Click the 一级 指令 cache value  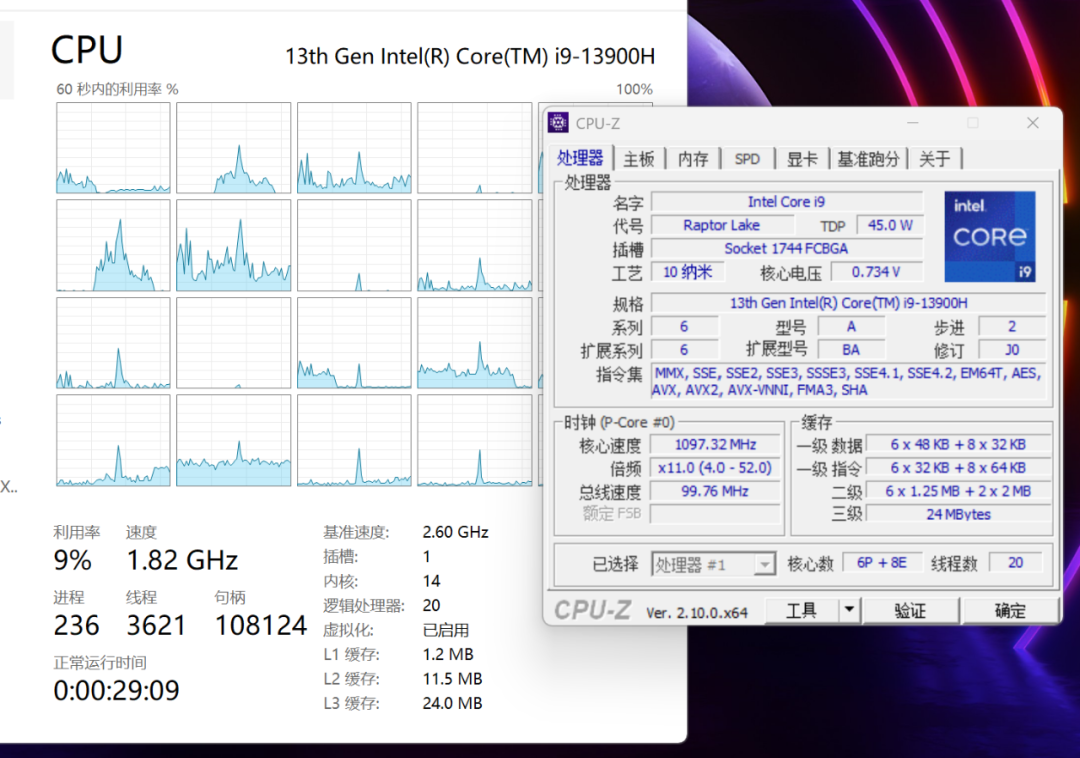point(958,468)
